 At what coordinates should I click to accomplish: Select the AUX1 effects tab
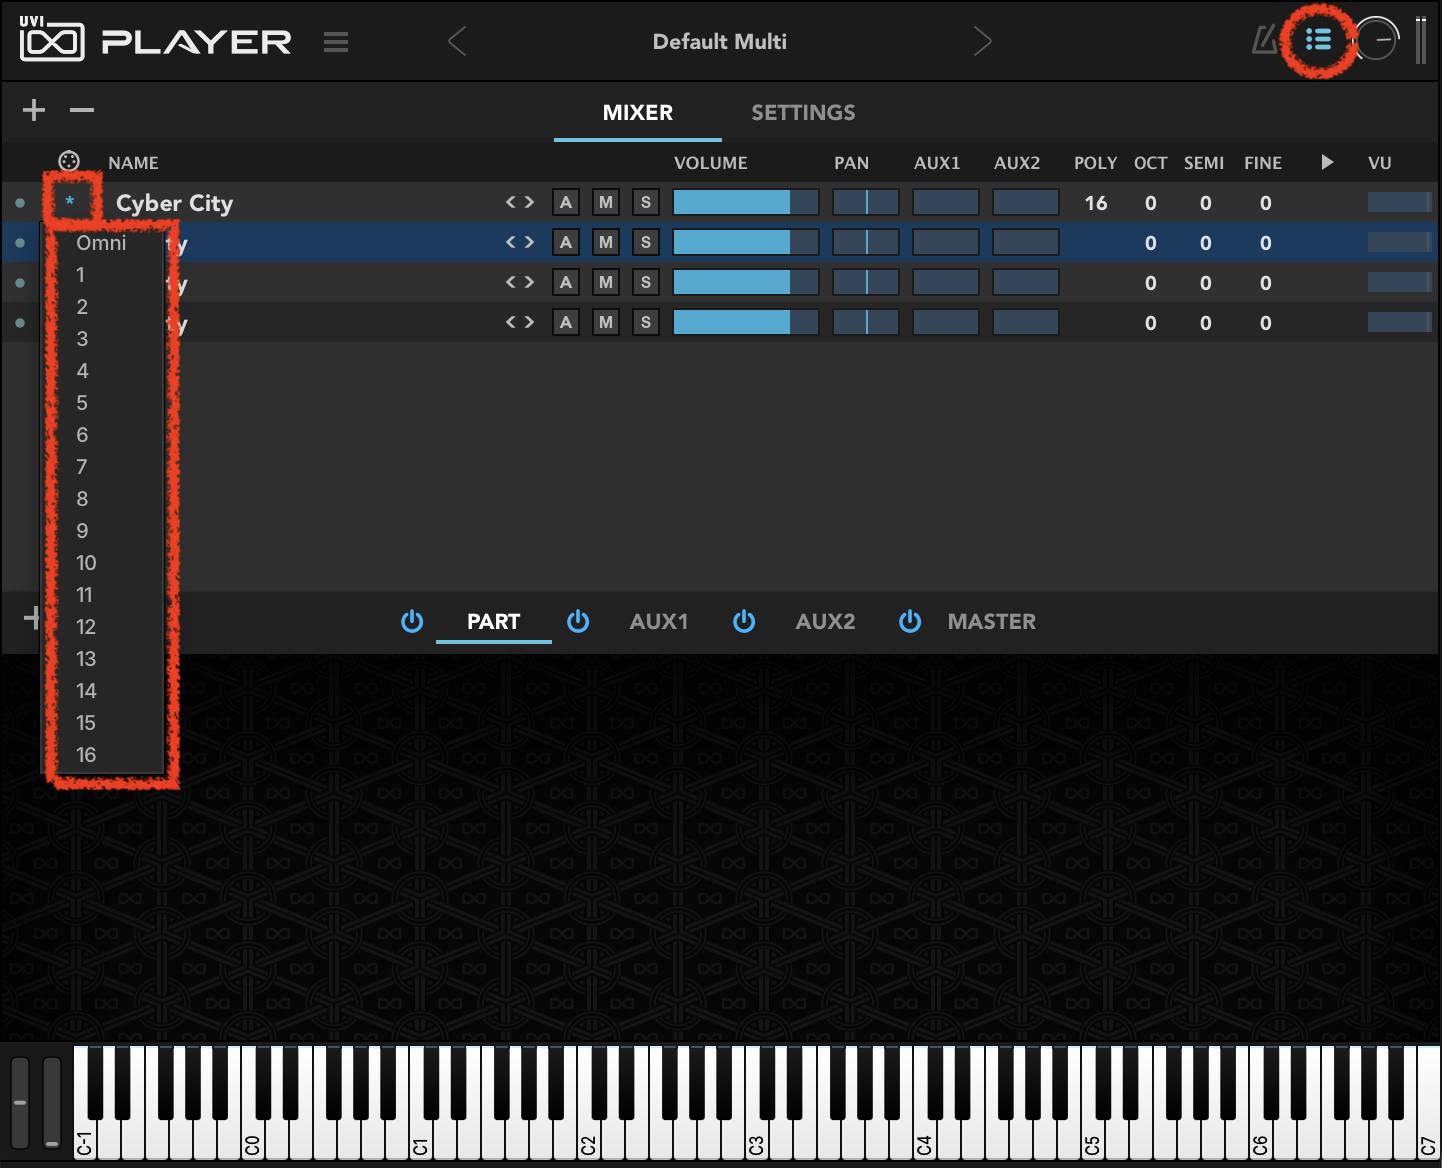(659, 621)
